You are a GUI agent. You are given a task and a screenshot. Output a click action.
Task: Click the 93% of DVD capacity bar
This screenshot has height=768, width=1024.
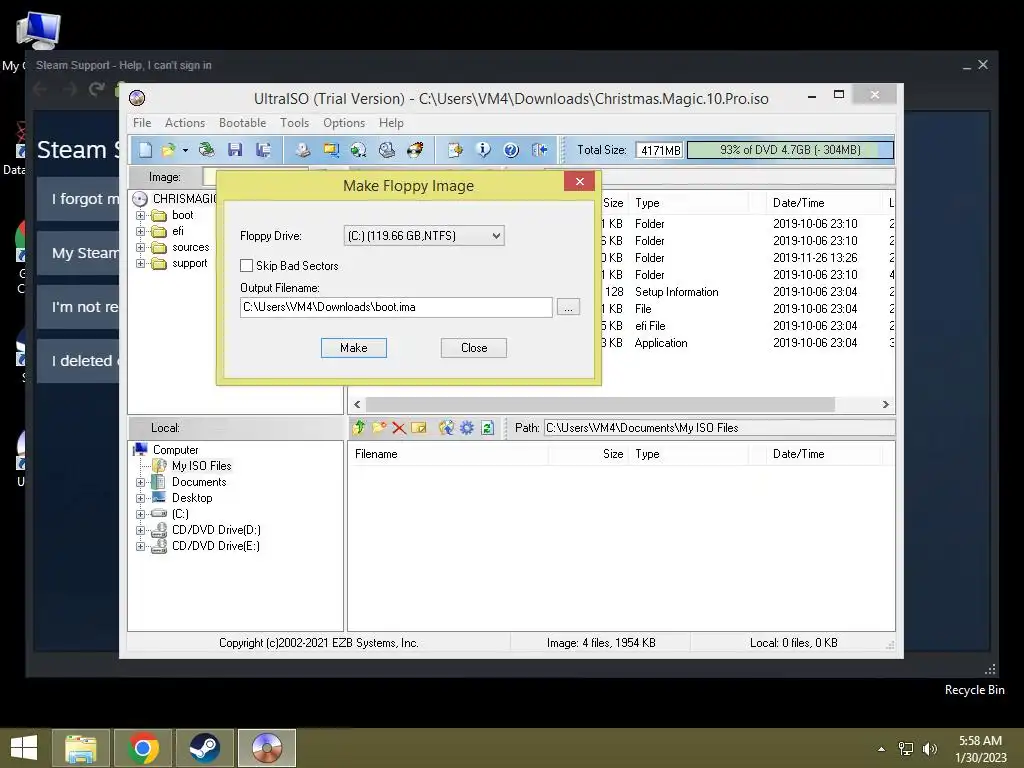[790, 150]
